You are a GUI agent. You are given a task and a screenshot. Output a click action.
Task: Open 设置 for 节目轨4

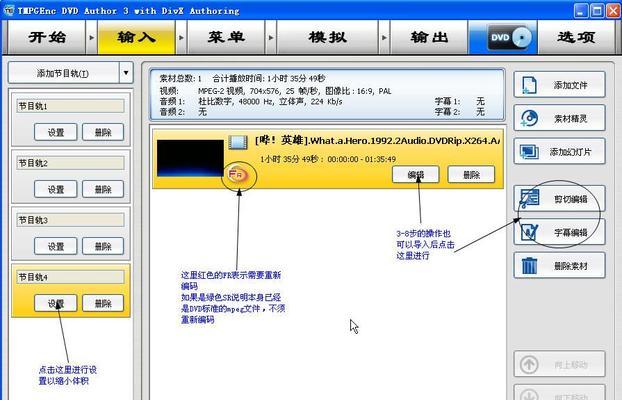tap(56, 303)
